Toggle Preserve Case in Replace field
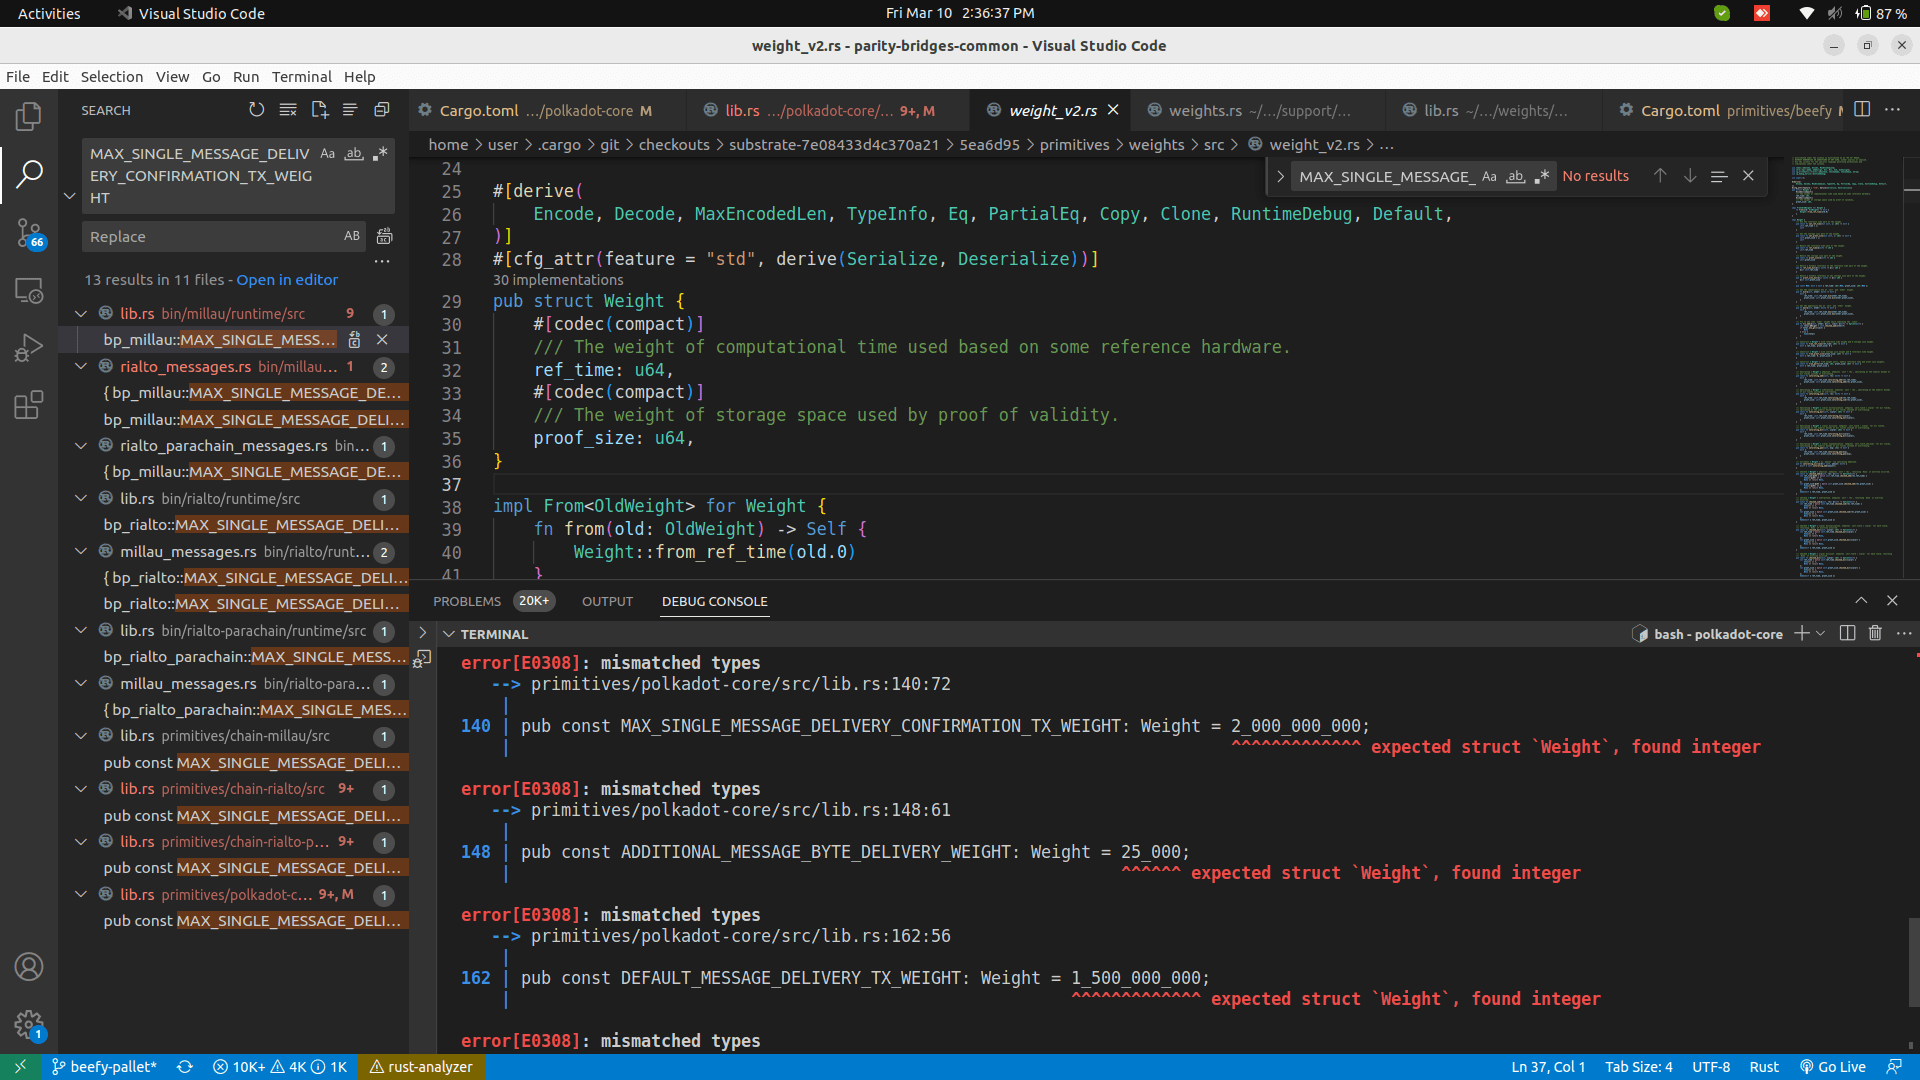The image size is (1920, 1080). 352,237
